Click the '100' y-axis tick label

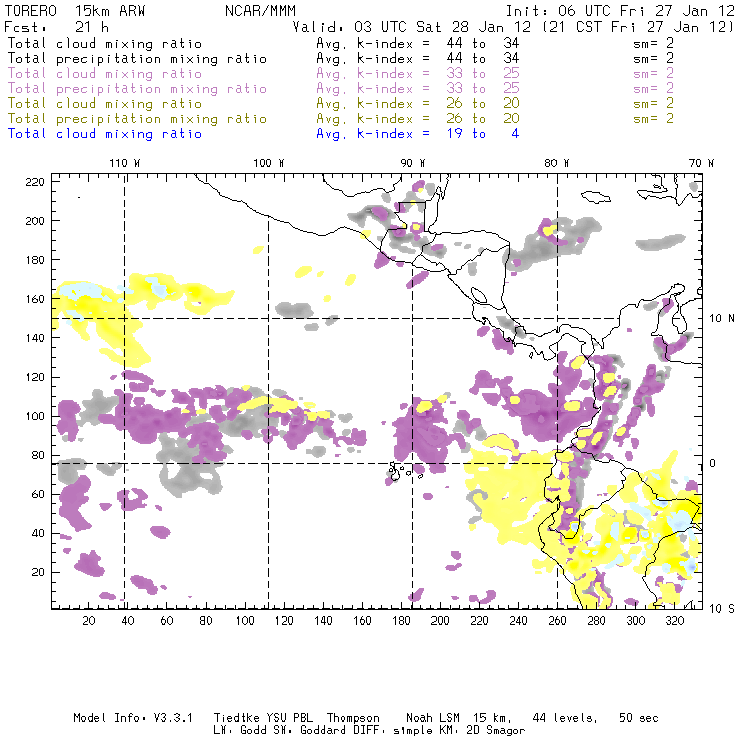pos(35,416)
